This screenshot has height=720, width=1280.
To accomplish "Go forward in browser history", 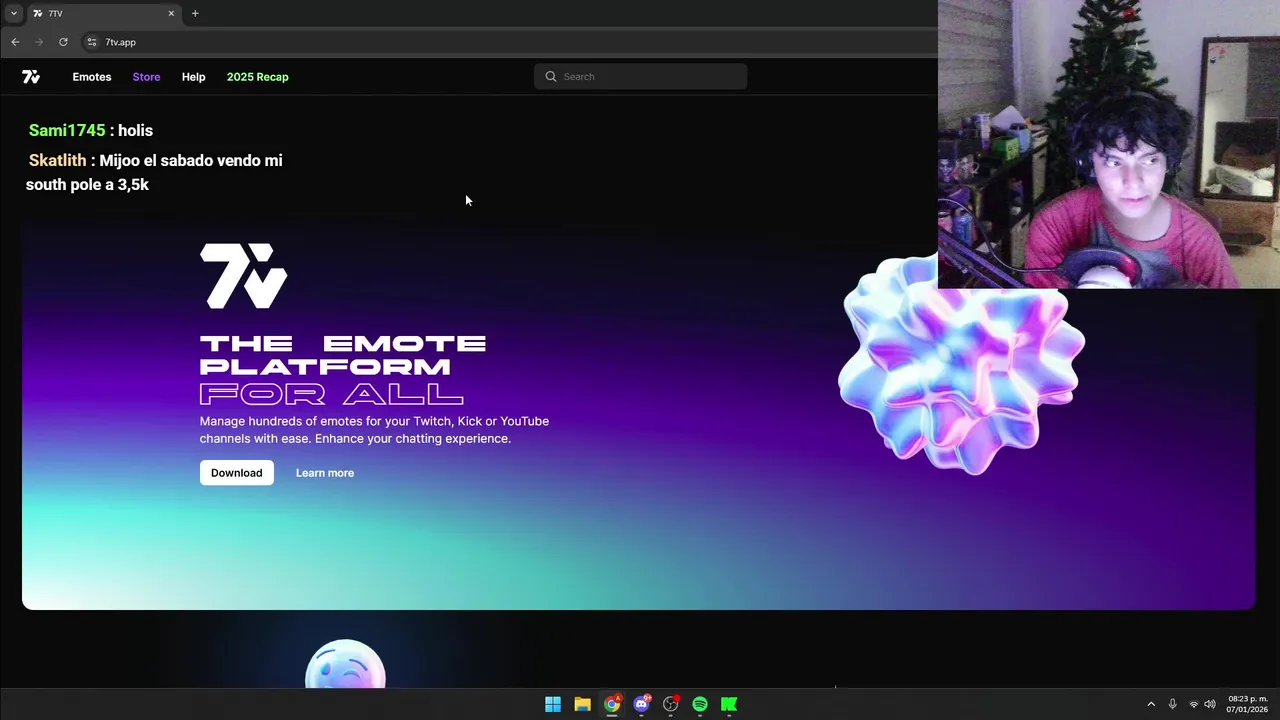I will point(39,42).
